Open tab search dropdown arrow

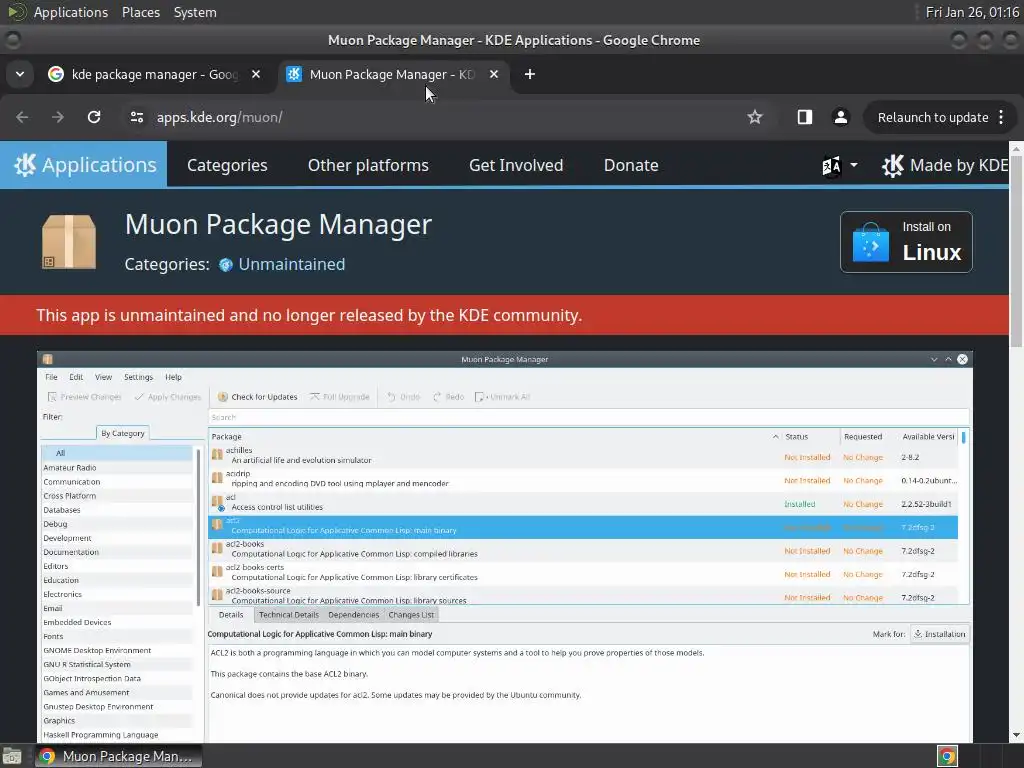pyautogui.click(x=20, y=74)
